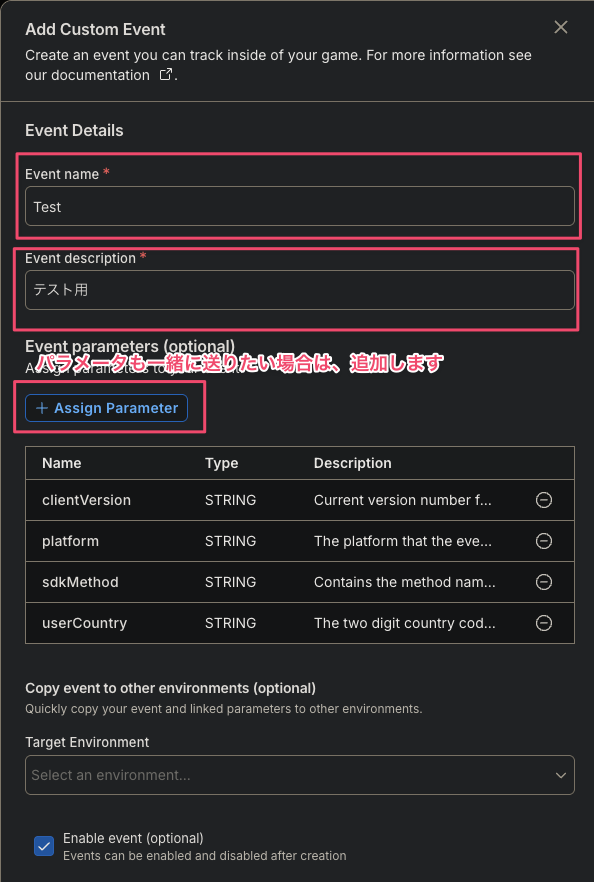Click the Description column header
The width and height of the screenshot is (594, 882).
click(353, 463)
